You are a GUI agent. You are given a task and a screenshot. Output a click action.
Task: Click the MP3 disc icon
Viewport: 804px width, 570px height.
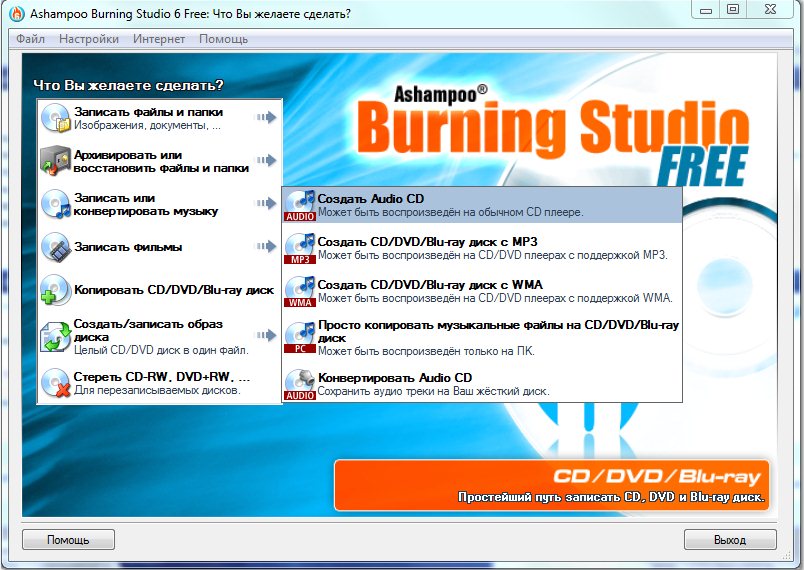[300, 249]
